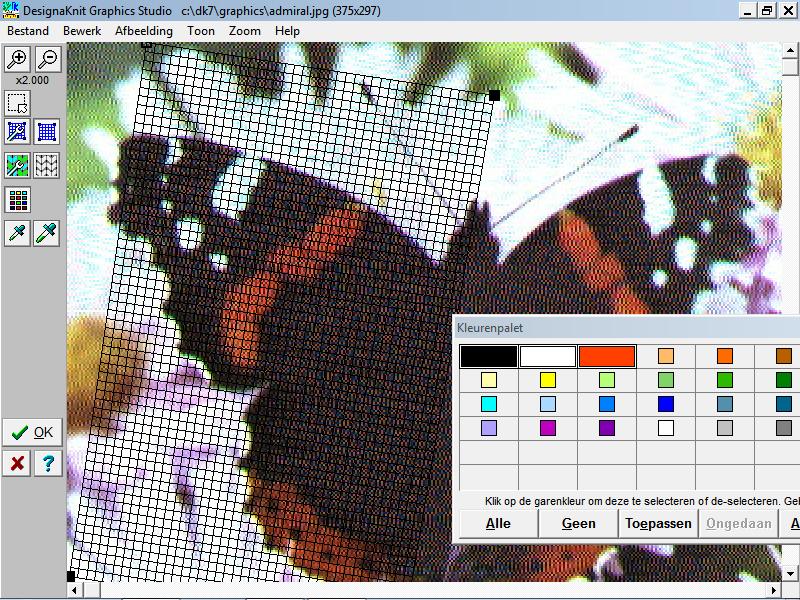Open the Afbeelding menu
800x600 pixels.
pyautogui.click(x=144, y=31)
